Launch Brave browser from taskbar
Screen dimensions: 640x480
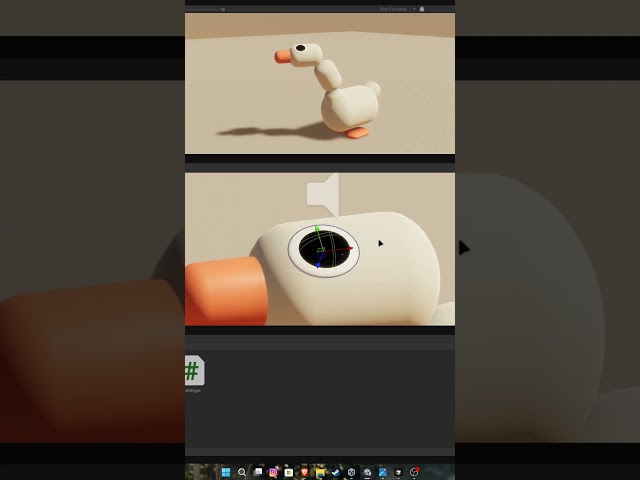tap(304, 472)
